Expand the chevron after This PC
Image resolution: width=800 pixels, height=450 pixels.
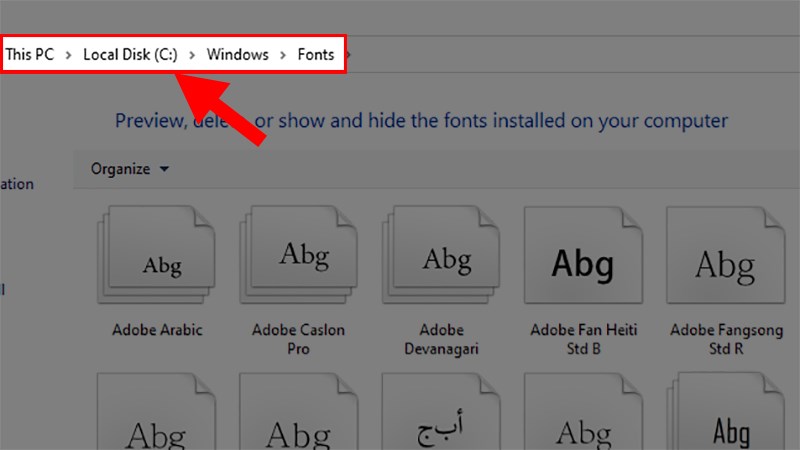pyautogui.click(x=68, y=55)
